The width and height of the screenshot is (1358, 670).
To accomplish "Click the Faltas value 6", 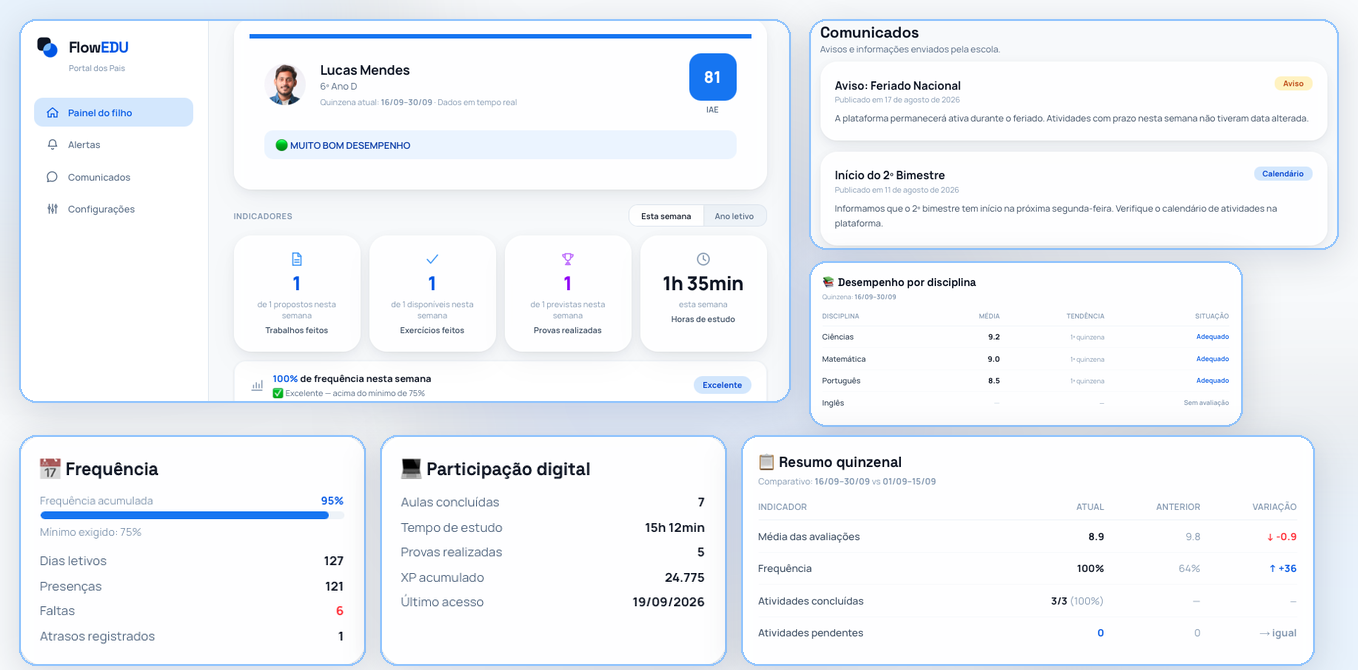I will [340, 611].
